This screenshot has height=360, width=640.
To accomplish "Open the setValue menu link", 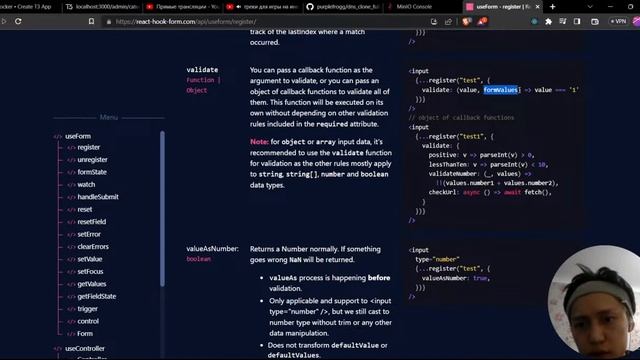I will [90, 259].
